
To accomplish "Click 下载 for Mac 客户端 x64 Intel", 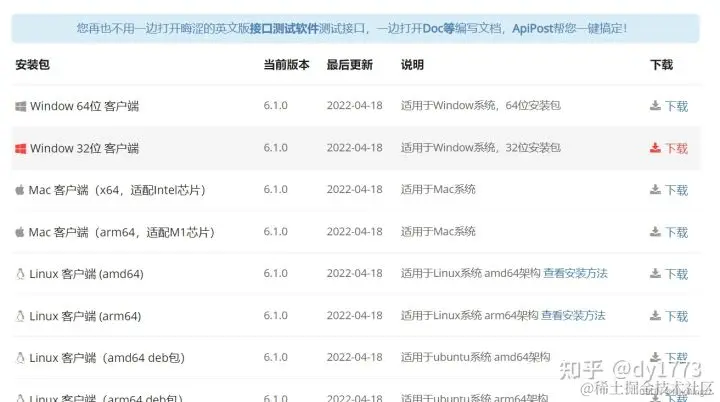I will pos(676,190).
